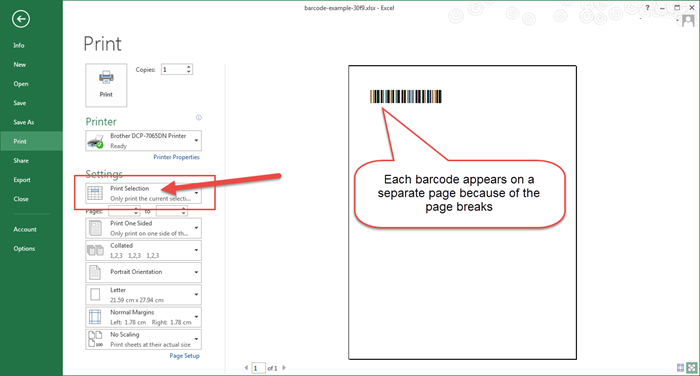700x376 pixels.
Task: Expand the Collated dropdown
Action: [x=196, y=251]
